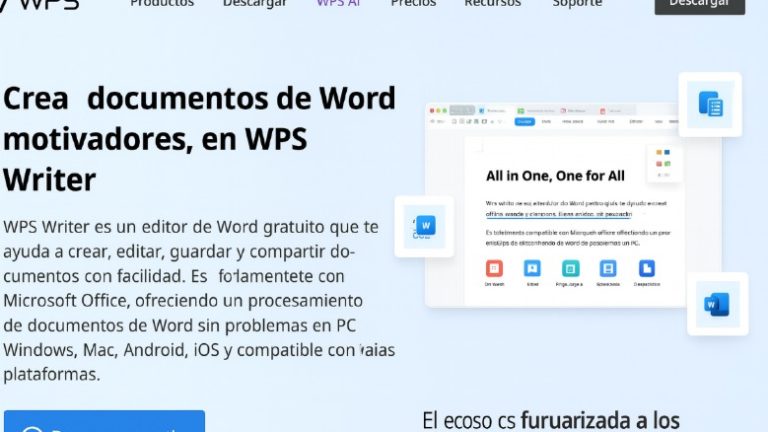Viewport: 768px width, 432px height.
Task: Click the red icon in the mockup document
Action: 494,268
